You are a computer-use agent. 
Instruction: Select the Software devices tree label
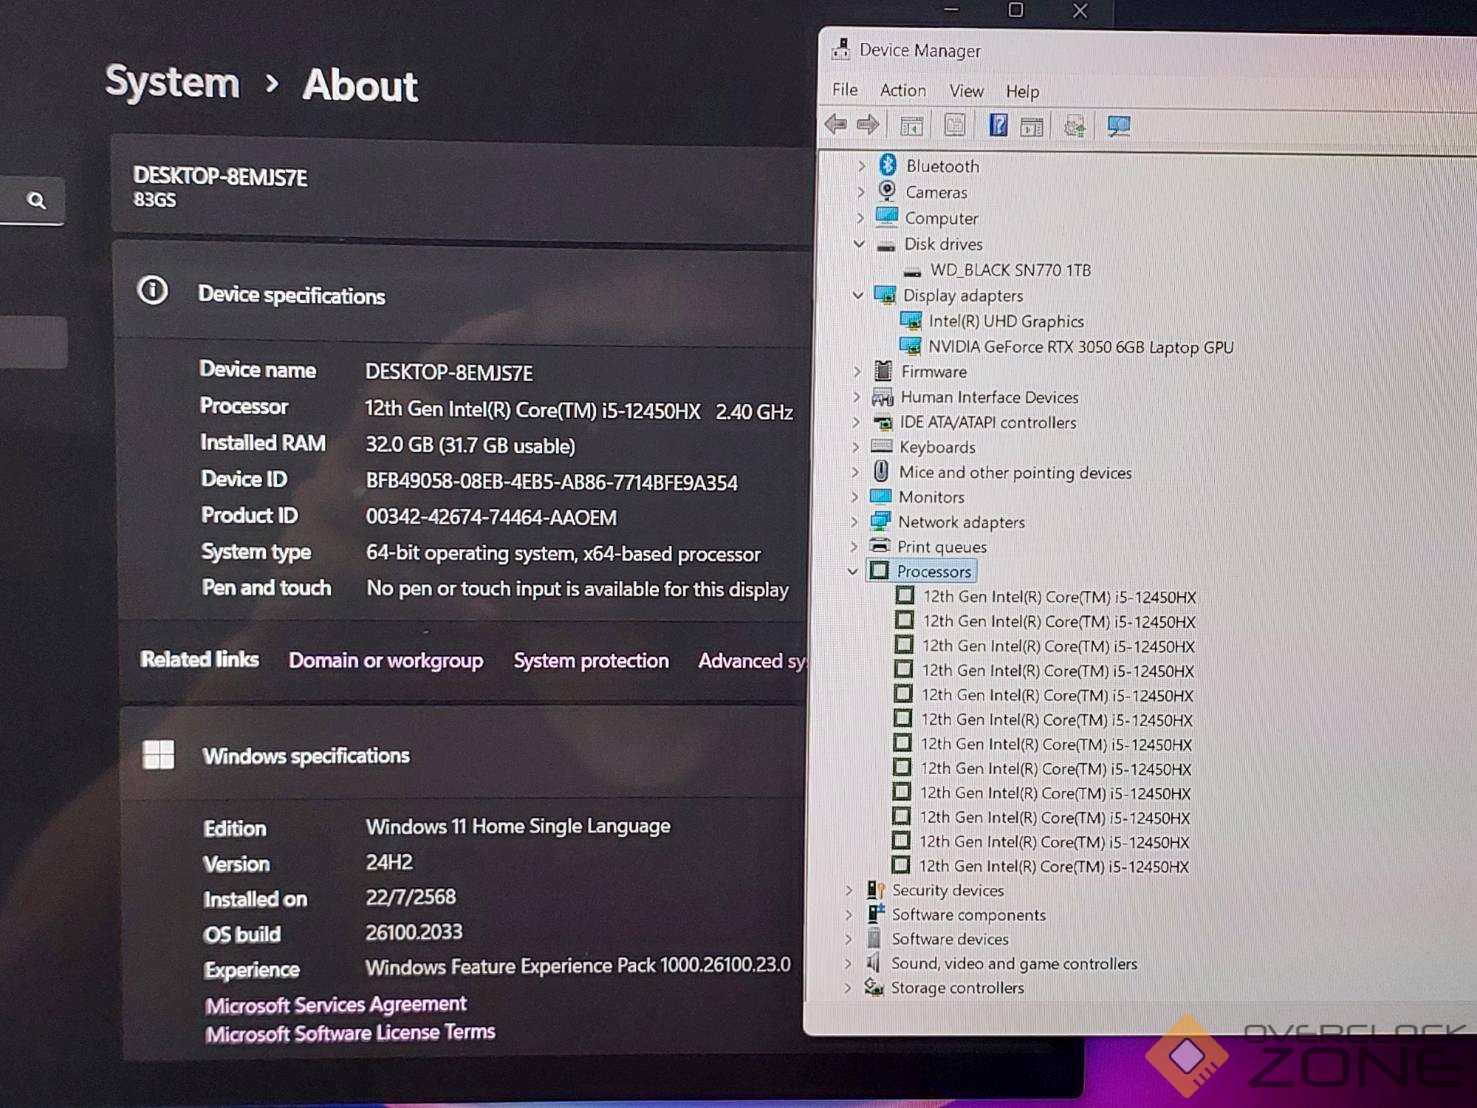click(950, 939)
